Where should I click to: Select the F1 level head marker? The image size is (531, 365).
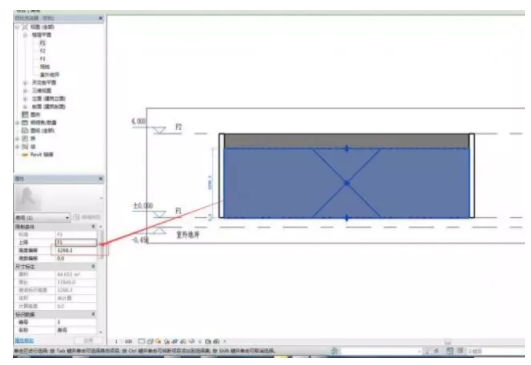point(159,214)
